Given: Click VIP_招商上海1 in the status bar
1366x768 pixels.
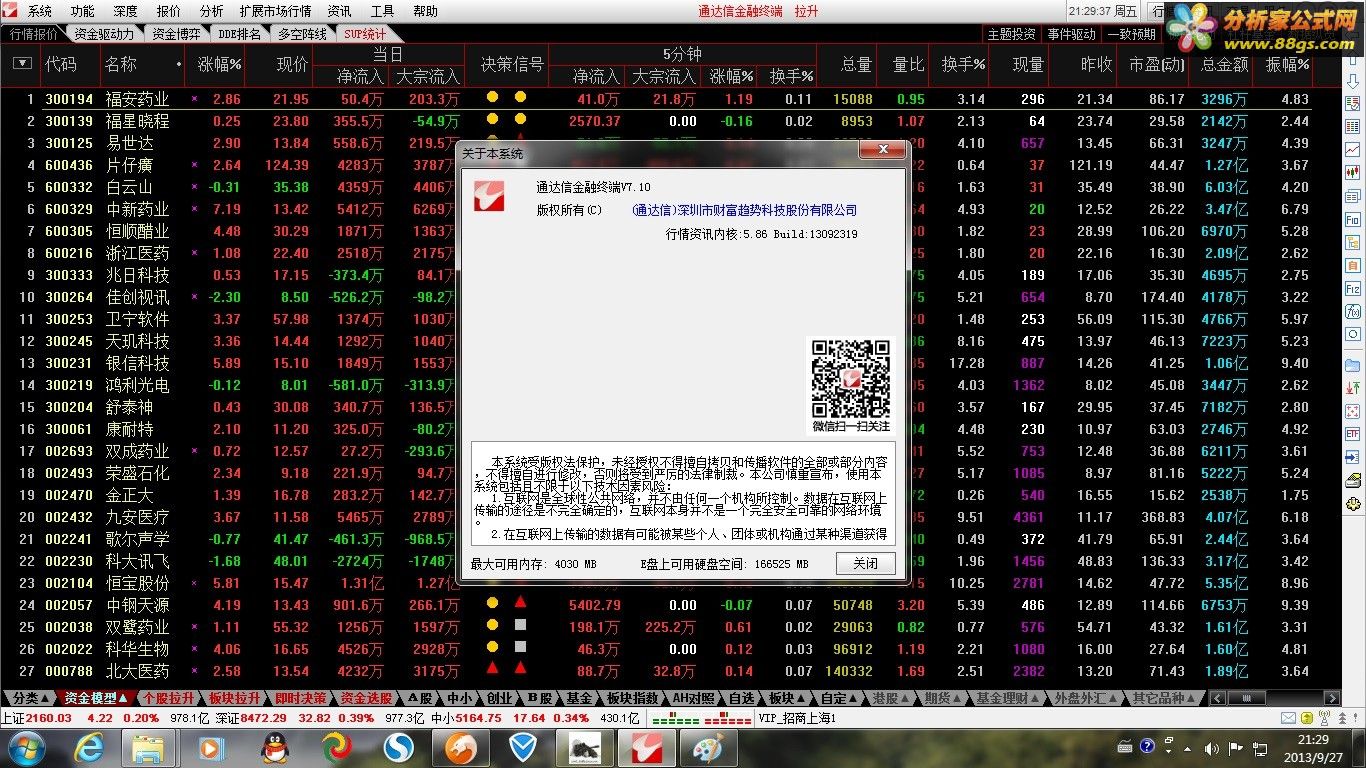Looking at the screenshot, I should 797,718.
